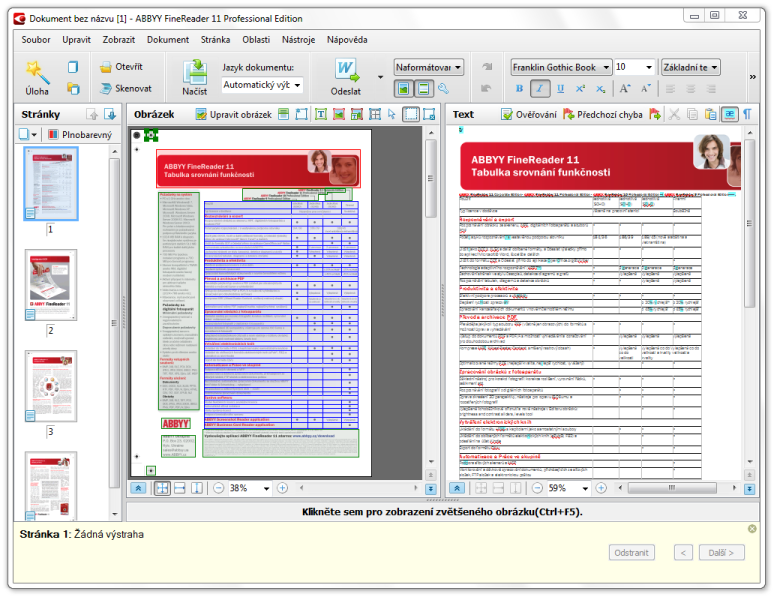Screen dimensions: 777x600
Task: Click the Další next warning button
Action: tap(722, 552)
